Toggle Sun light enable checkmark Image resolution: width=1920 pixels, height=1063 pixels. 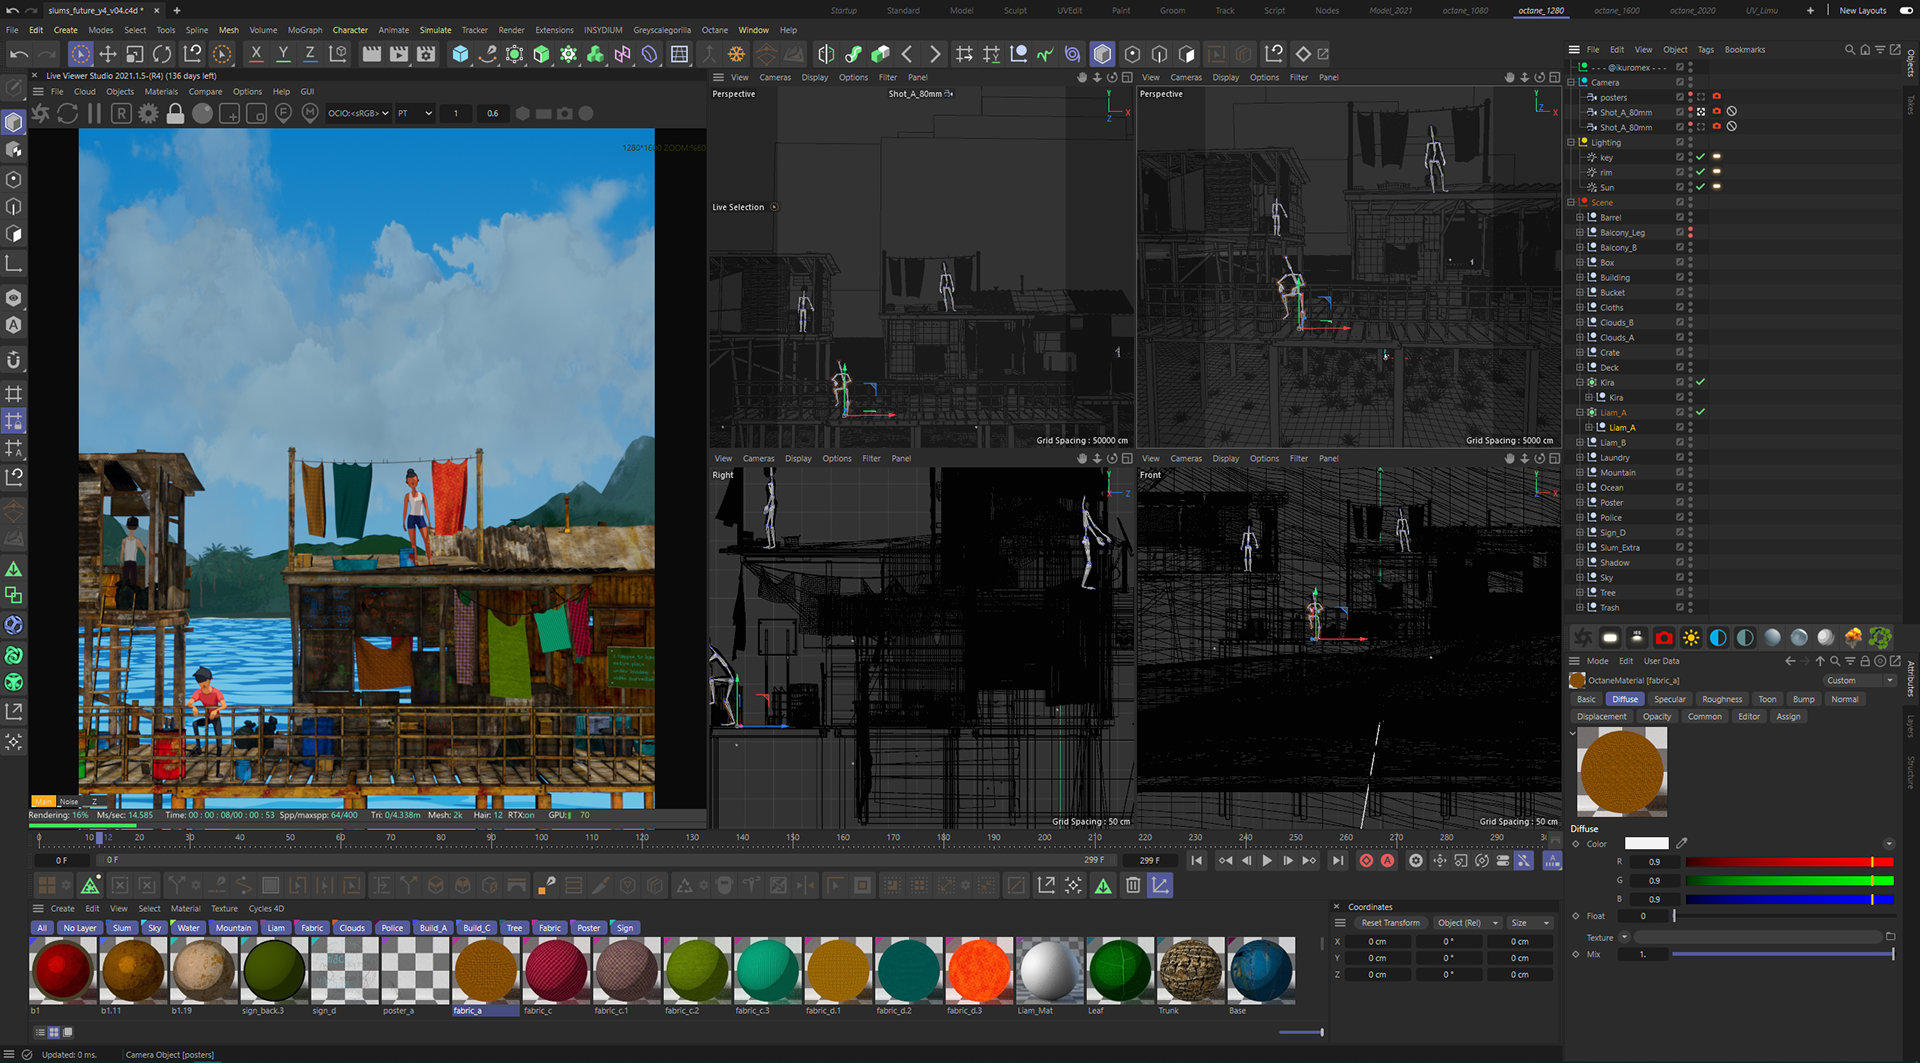(1700, 187)
